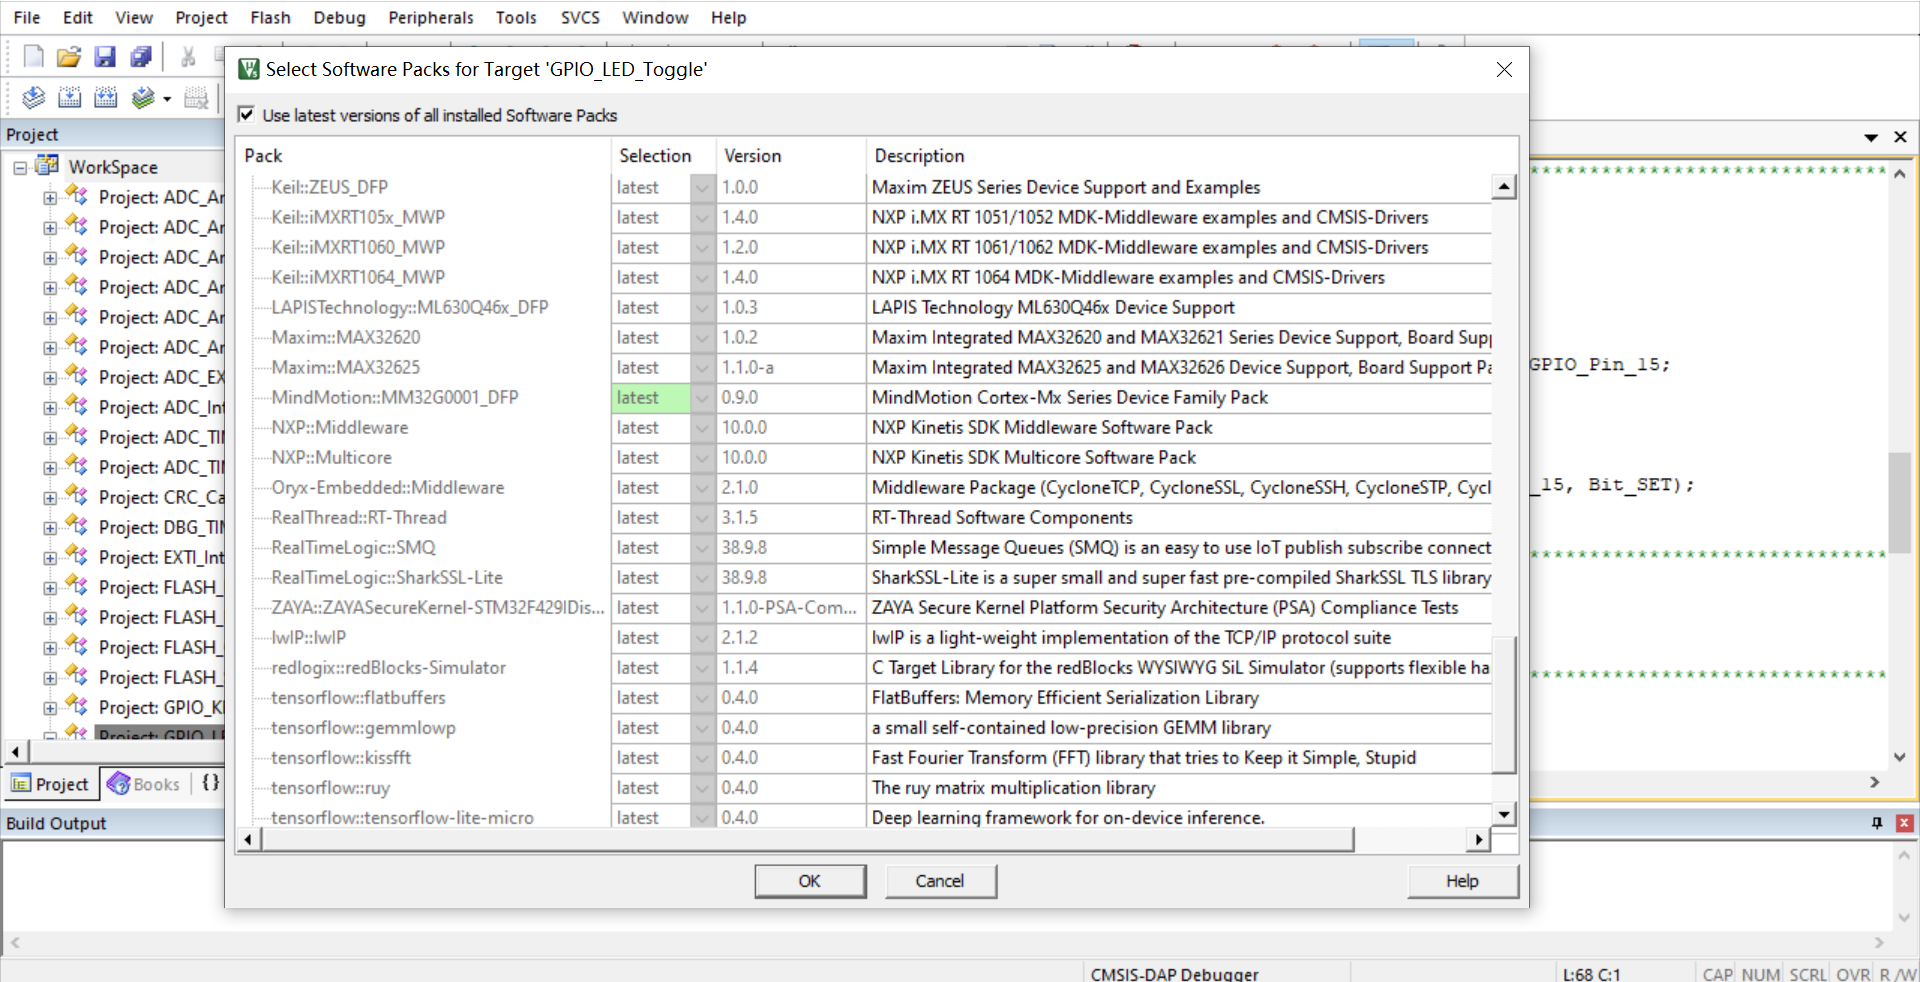1920x982 pixels.
Task: Click pack list scroll-down arrow
Action: tap(1503, 814)
